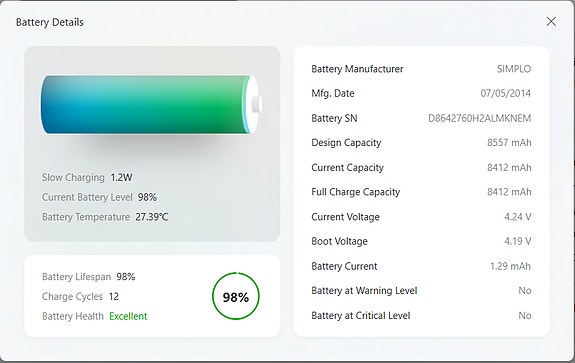The height and width of the screenshot is (363, 575).
Task: Click the No value for Warning Level
Action: 525,291
